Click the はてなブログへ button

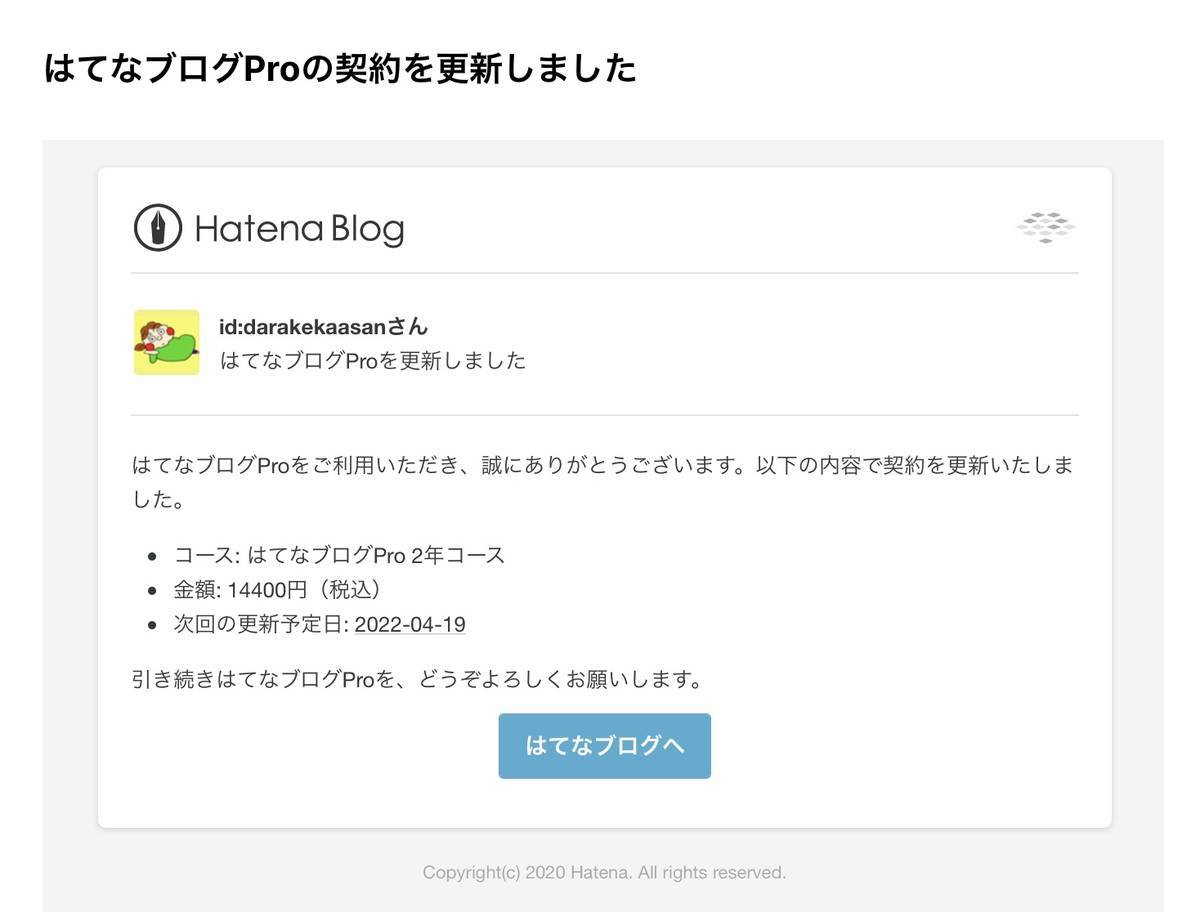605,746
